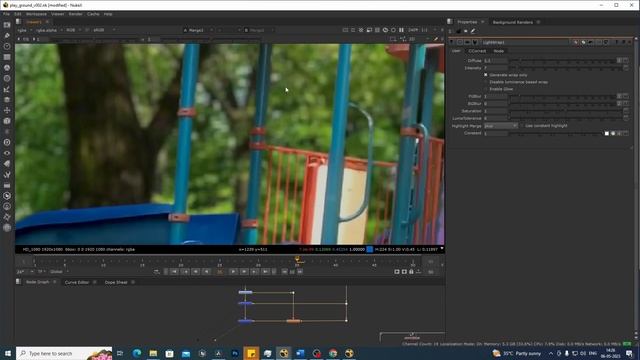Adjust the Diffuse slider
This screenshot has width=640, height=360.
562,61
